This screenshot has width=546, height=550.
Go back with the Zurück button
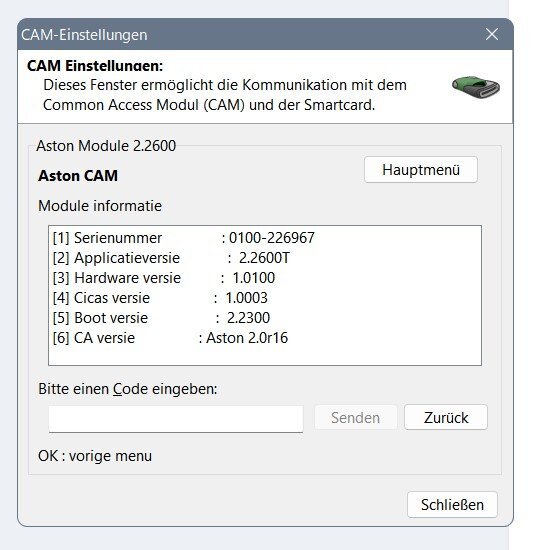click(x=446, y=417)
